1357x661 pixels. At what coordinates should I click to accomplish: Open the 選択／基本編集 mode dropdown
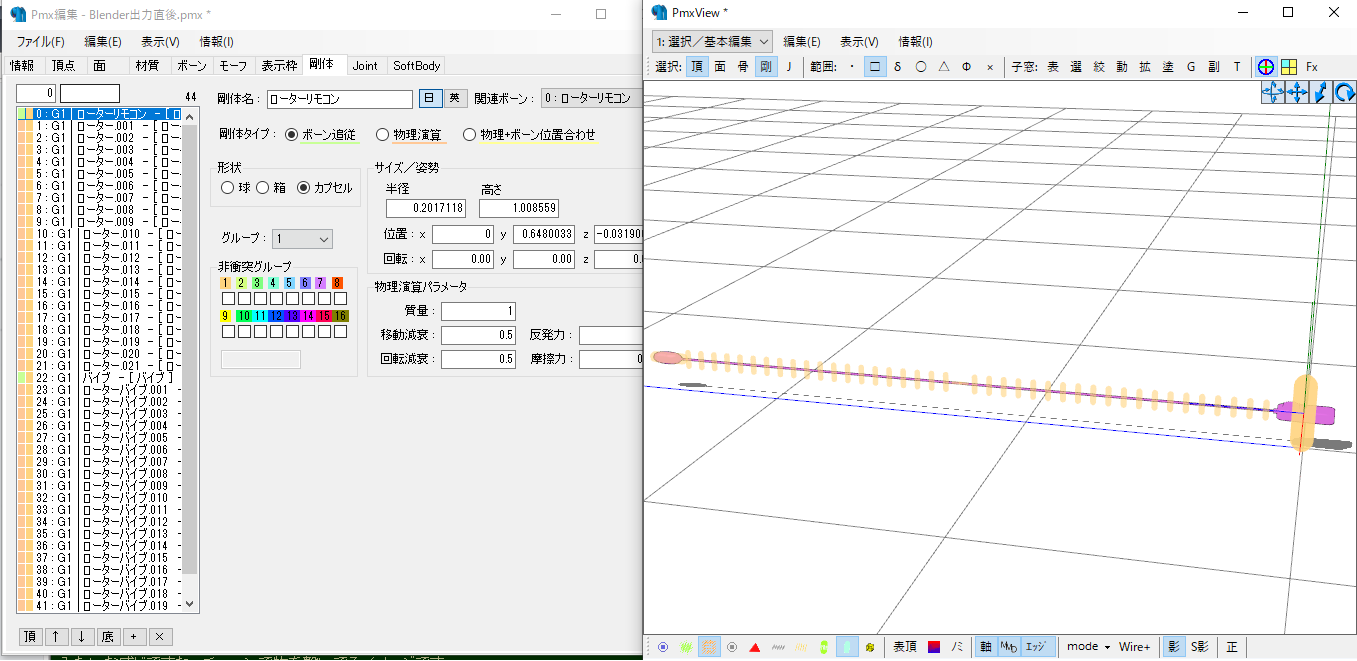(x=712, y=41)
